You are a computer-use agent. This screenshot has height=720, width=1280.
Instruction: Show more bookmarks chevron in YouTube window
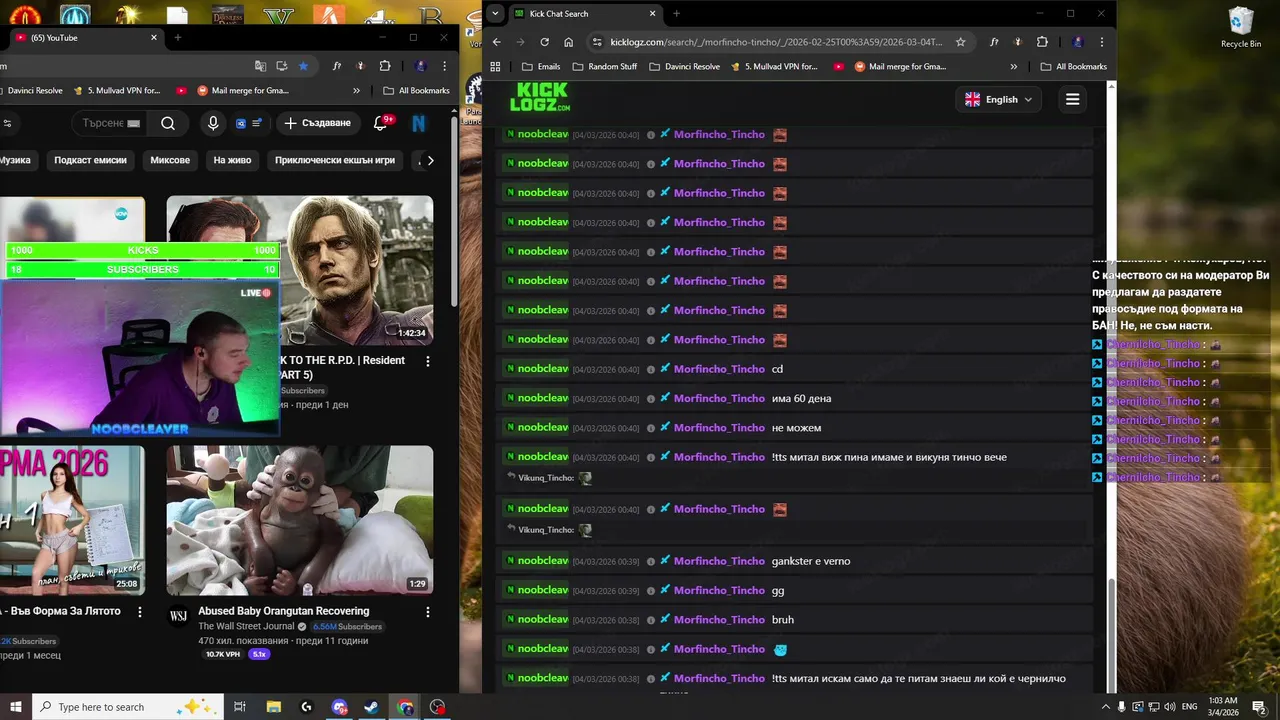pyautogui.click(x=357, y=90)
